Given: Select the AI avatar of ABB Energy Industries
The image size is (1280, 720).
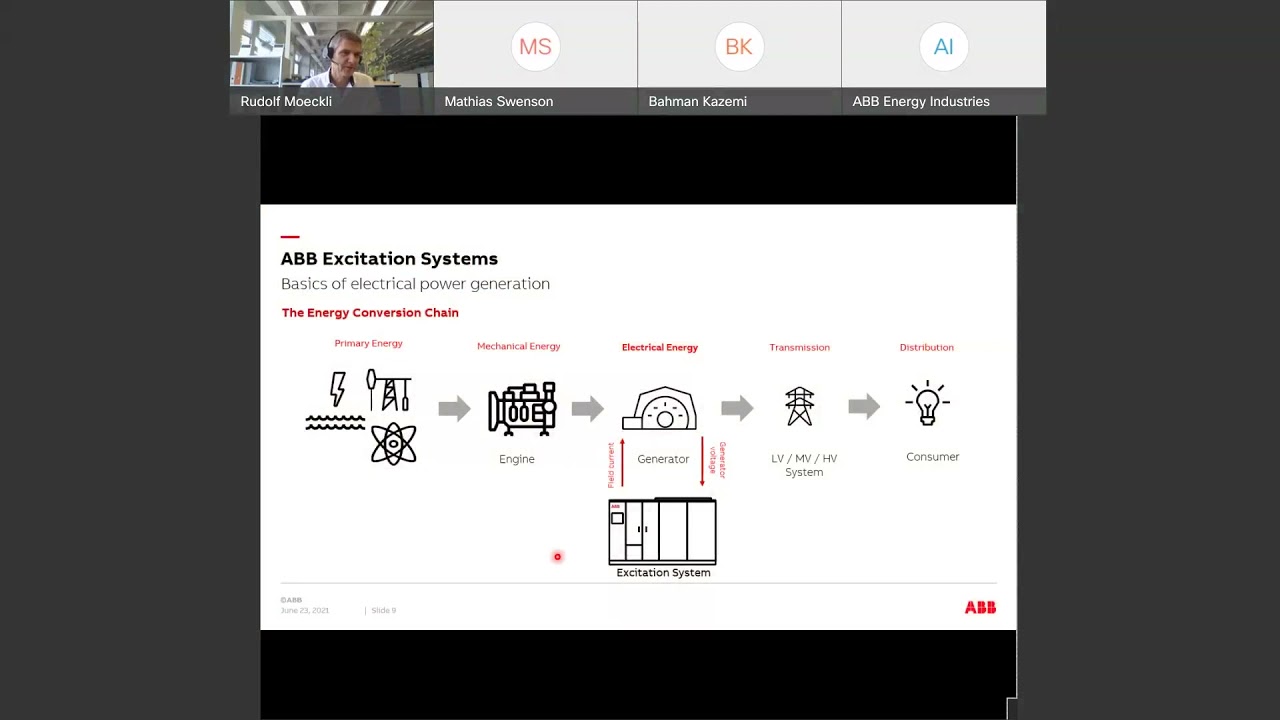Looking at the screenshot, I should coord(943,47).
